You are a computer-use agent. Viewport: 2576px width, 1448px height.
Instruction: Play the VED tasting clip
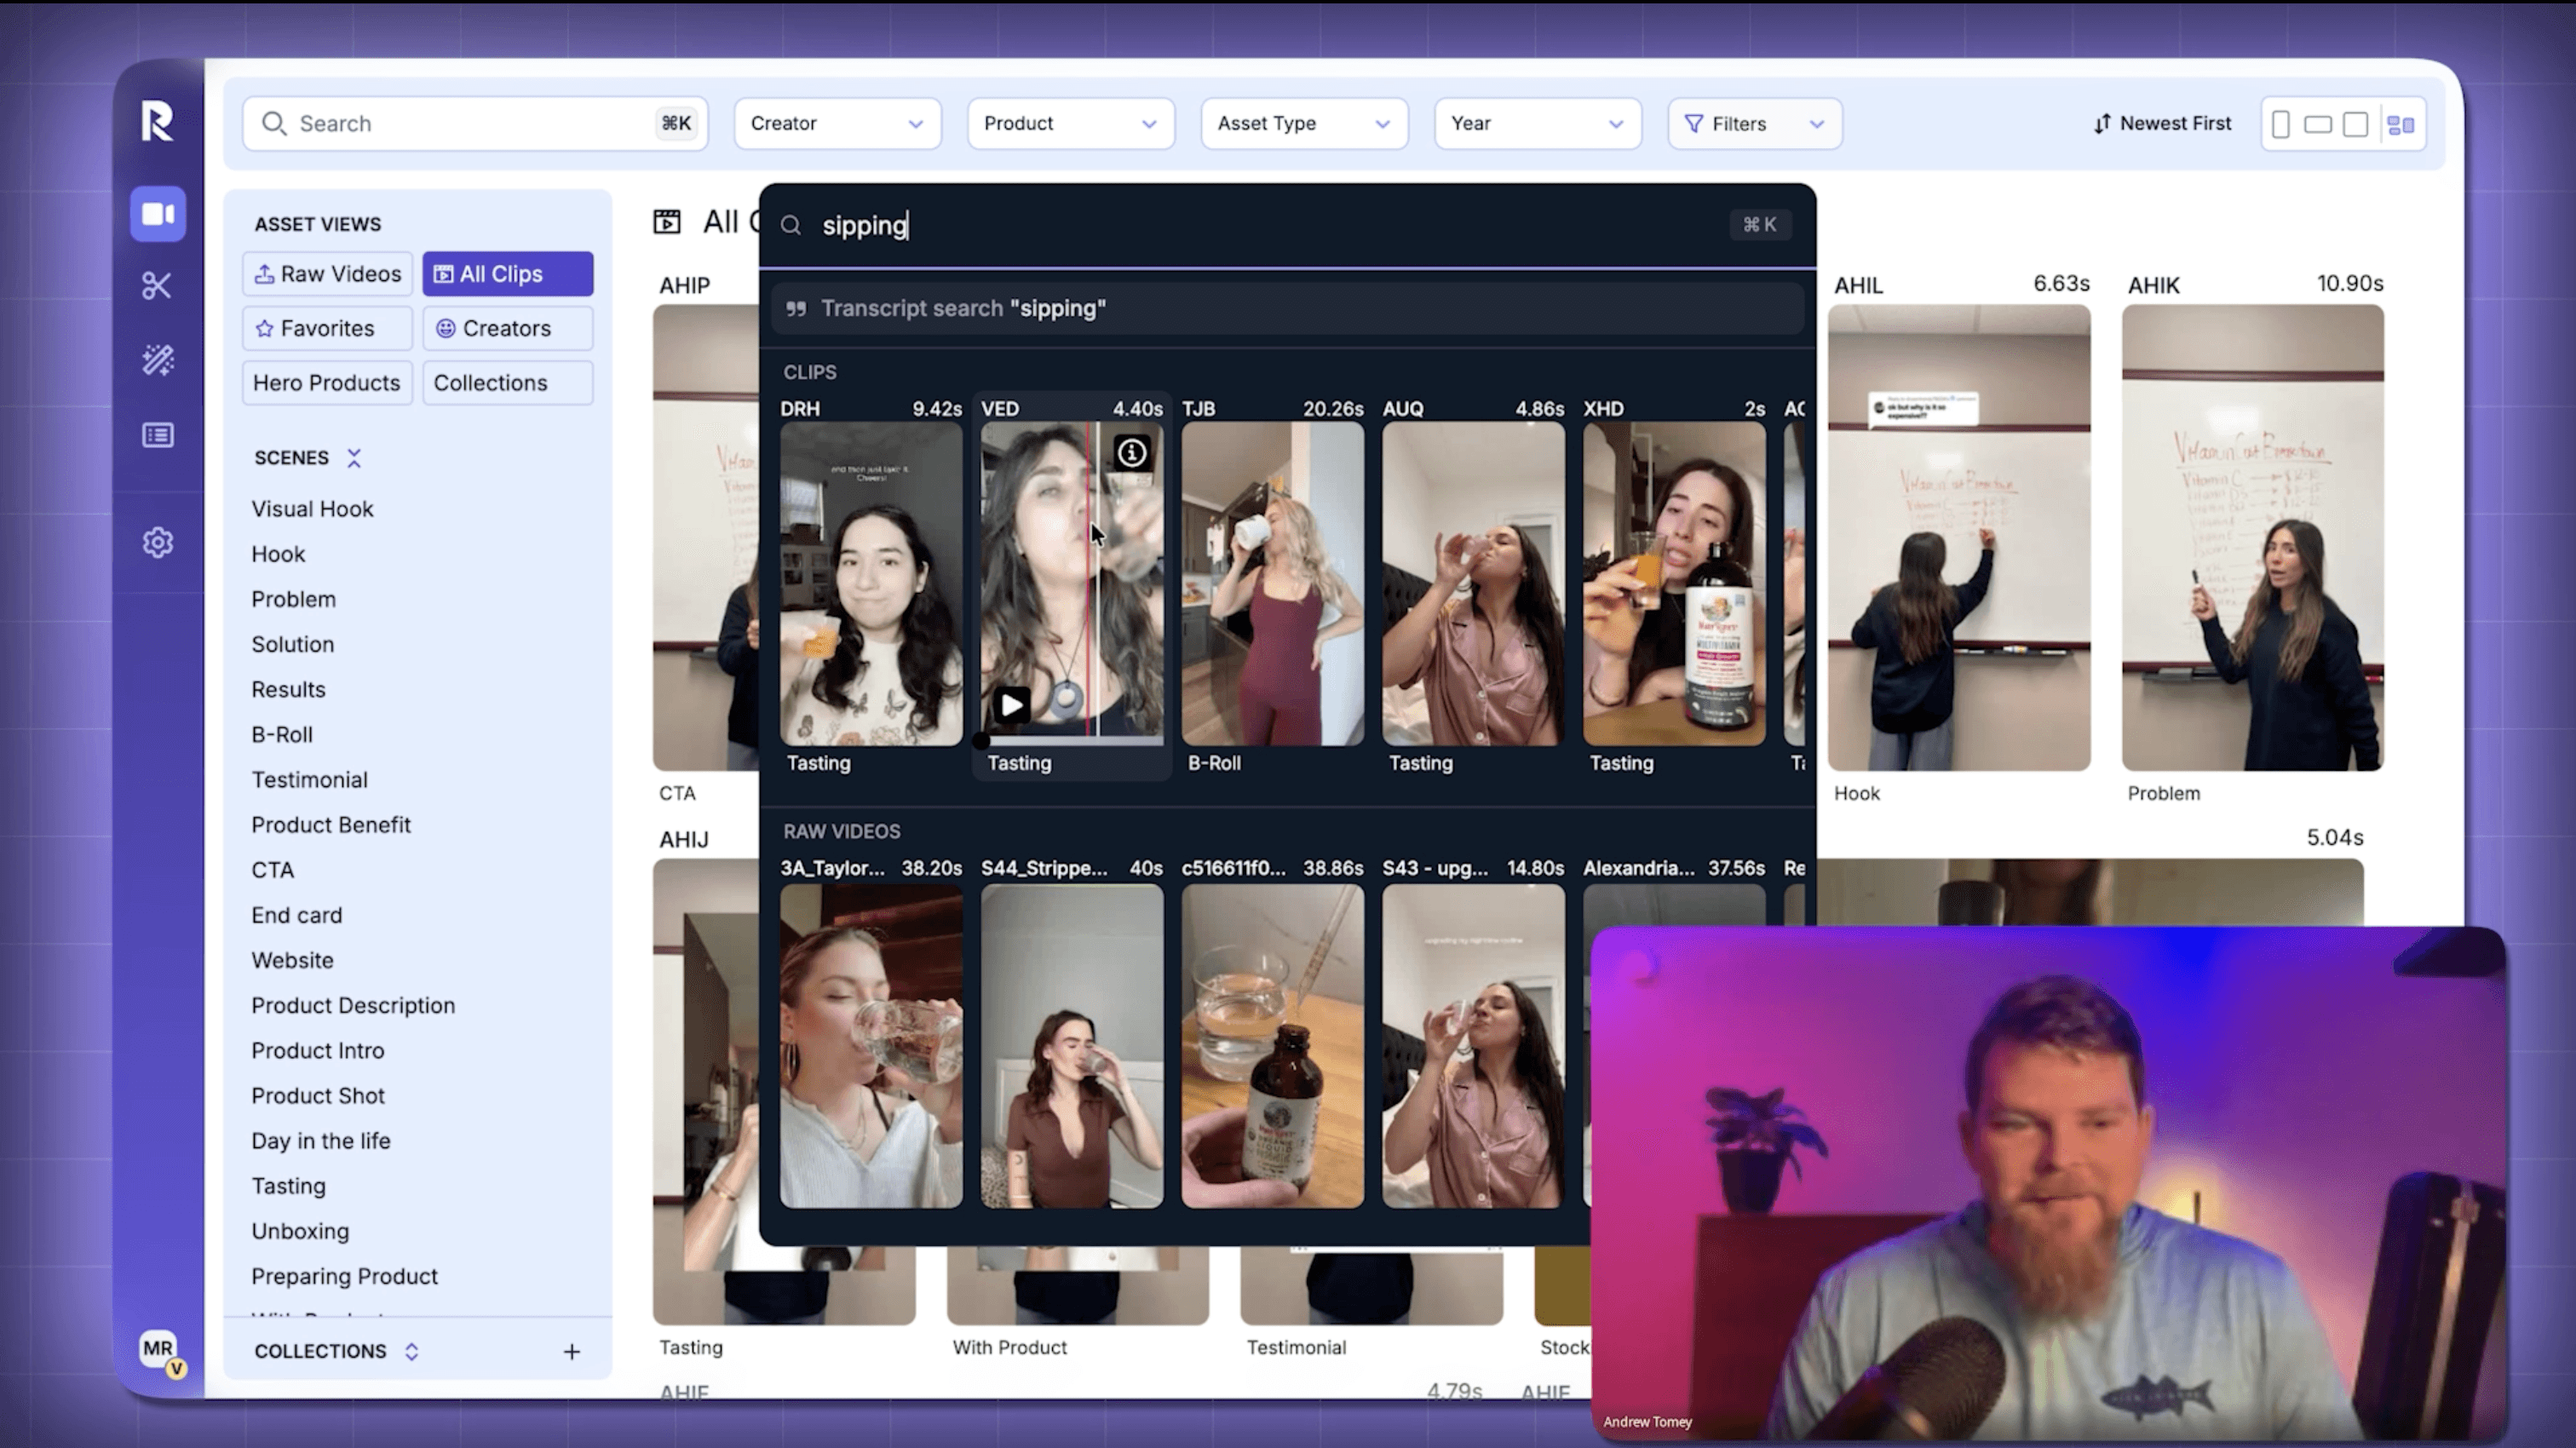pos(1012,705)
